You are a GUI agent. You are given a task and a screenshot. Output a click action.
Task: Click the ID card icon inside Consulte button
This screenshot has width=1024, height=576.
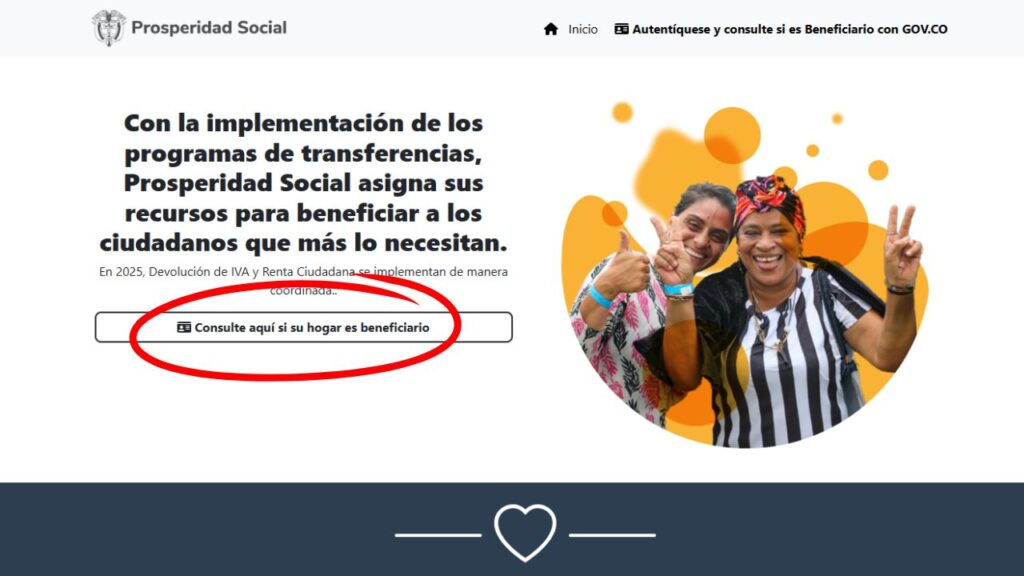[x=184, y=327]
